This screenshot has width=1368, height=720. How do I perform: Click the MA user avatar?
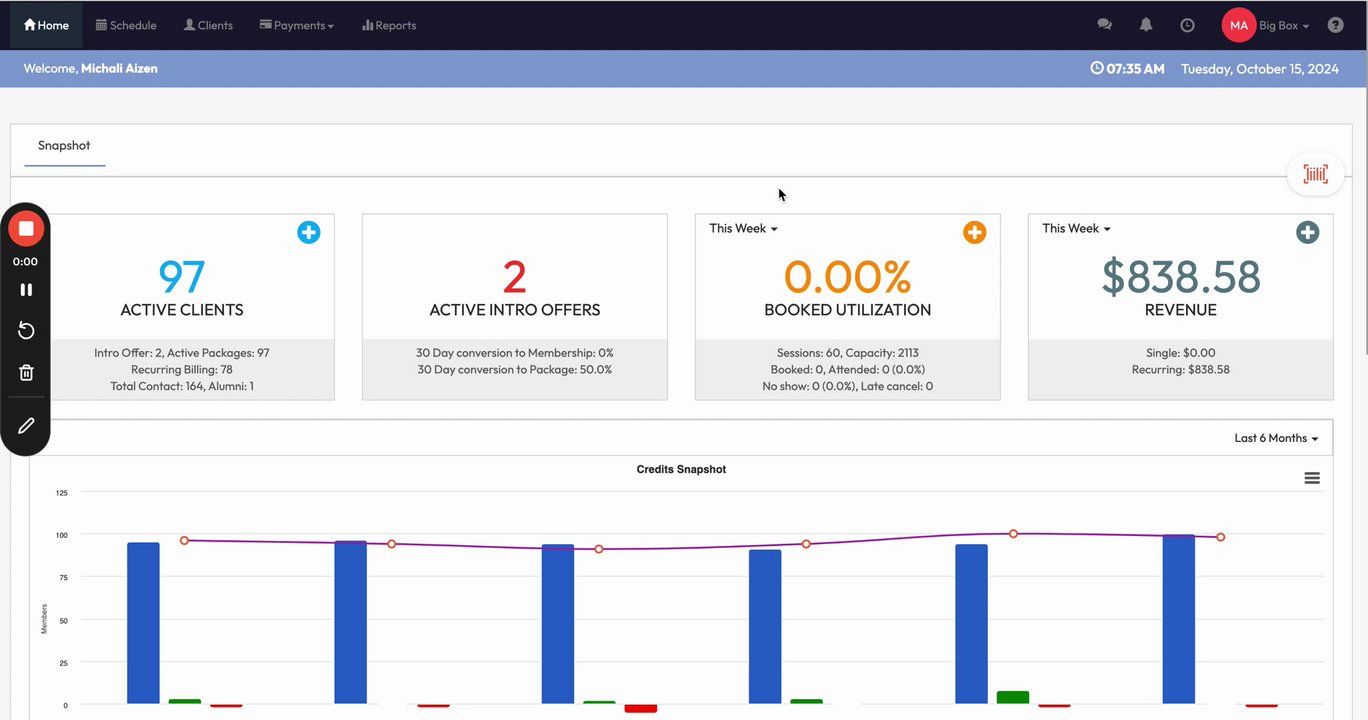pos(1239,25)
